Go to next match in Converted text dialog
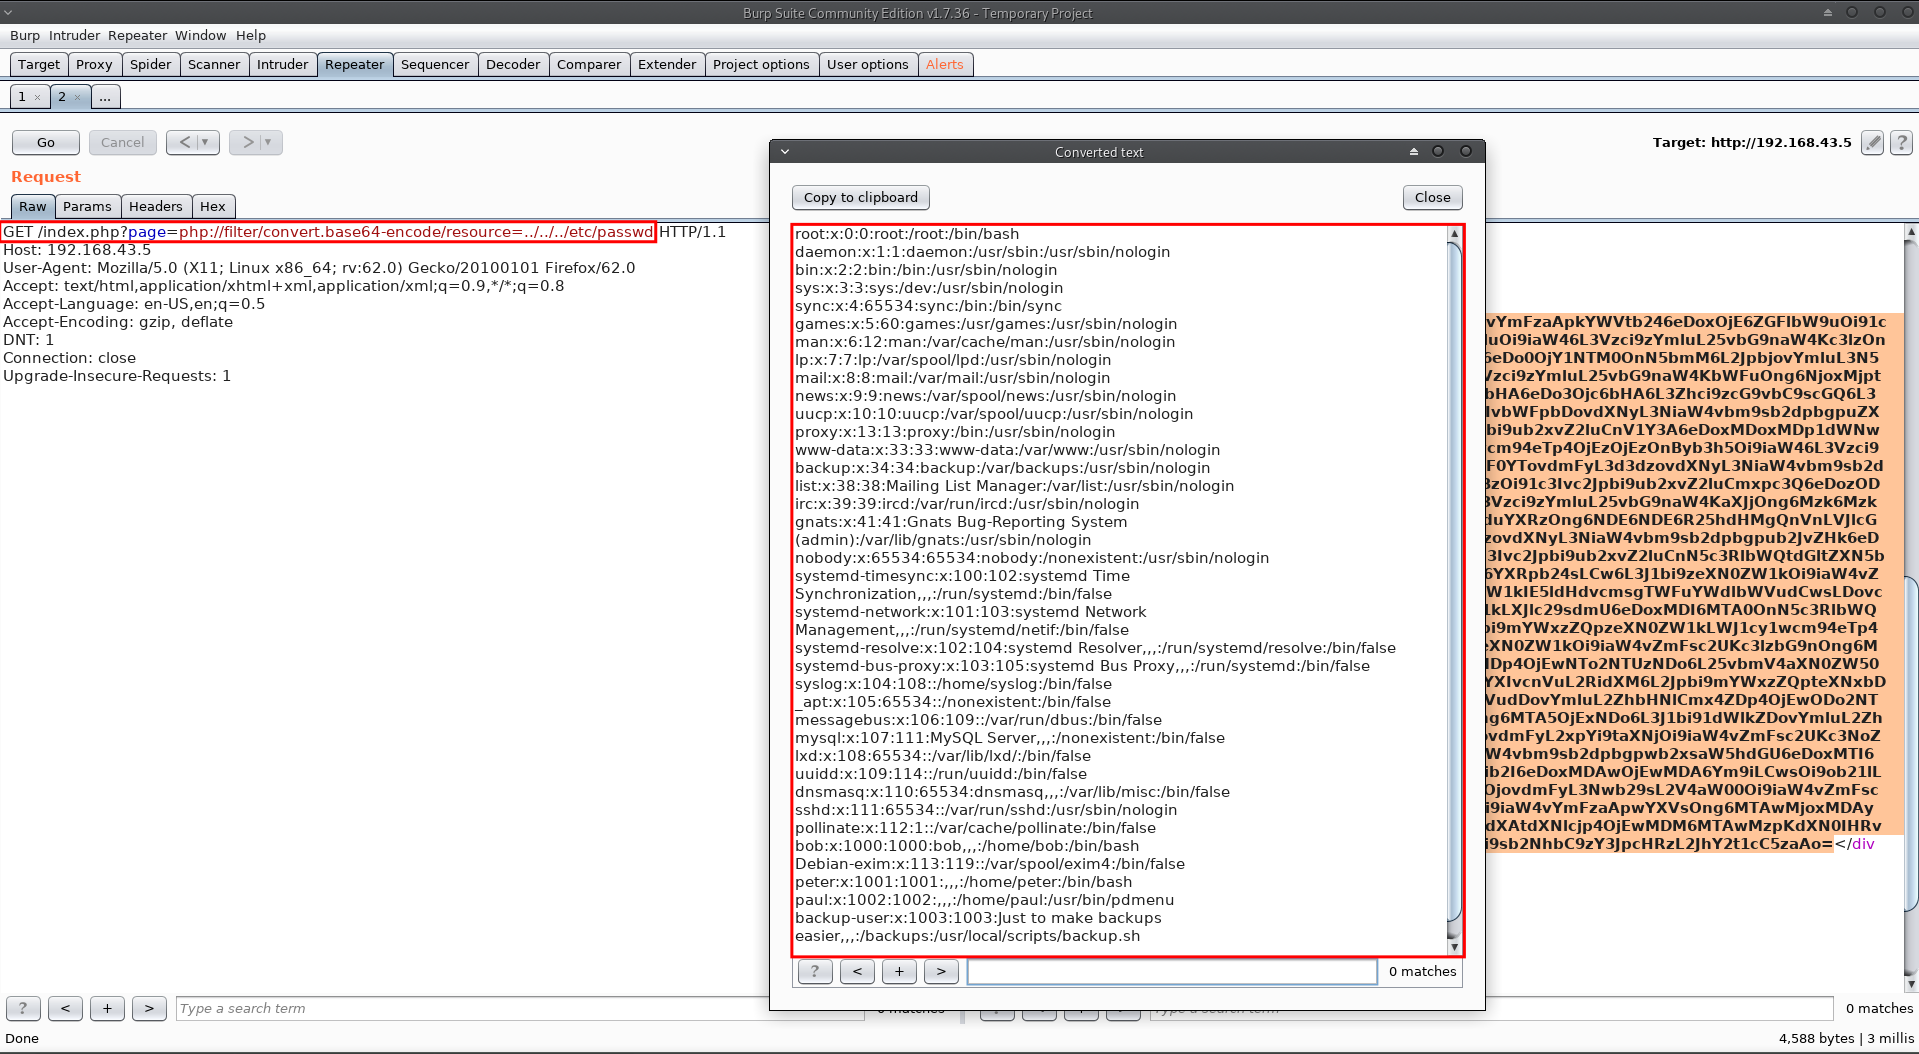This screenshot has width=1919, height=1054. (x=941, y=971)
